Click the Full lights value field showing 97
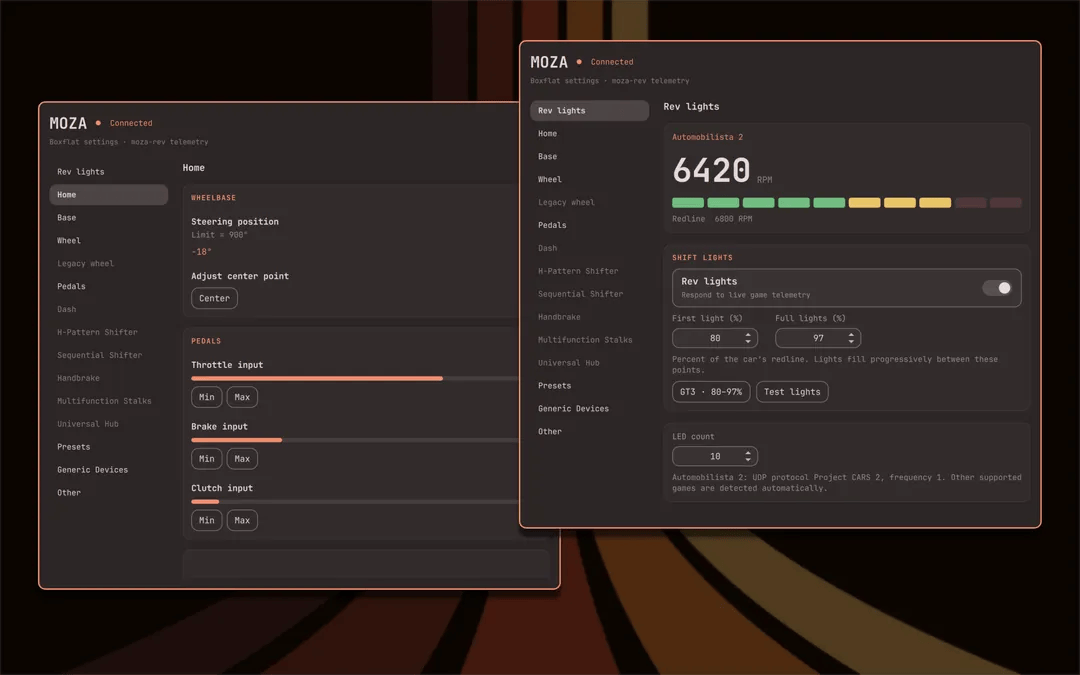This screenshot has height=675, width=1080. point(818,338)
